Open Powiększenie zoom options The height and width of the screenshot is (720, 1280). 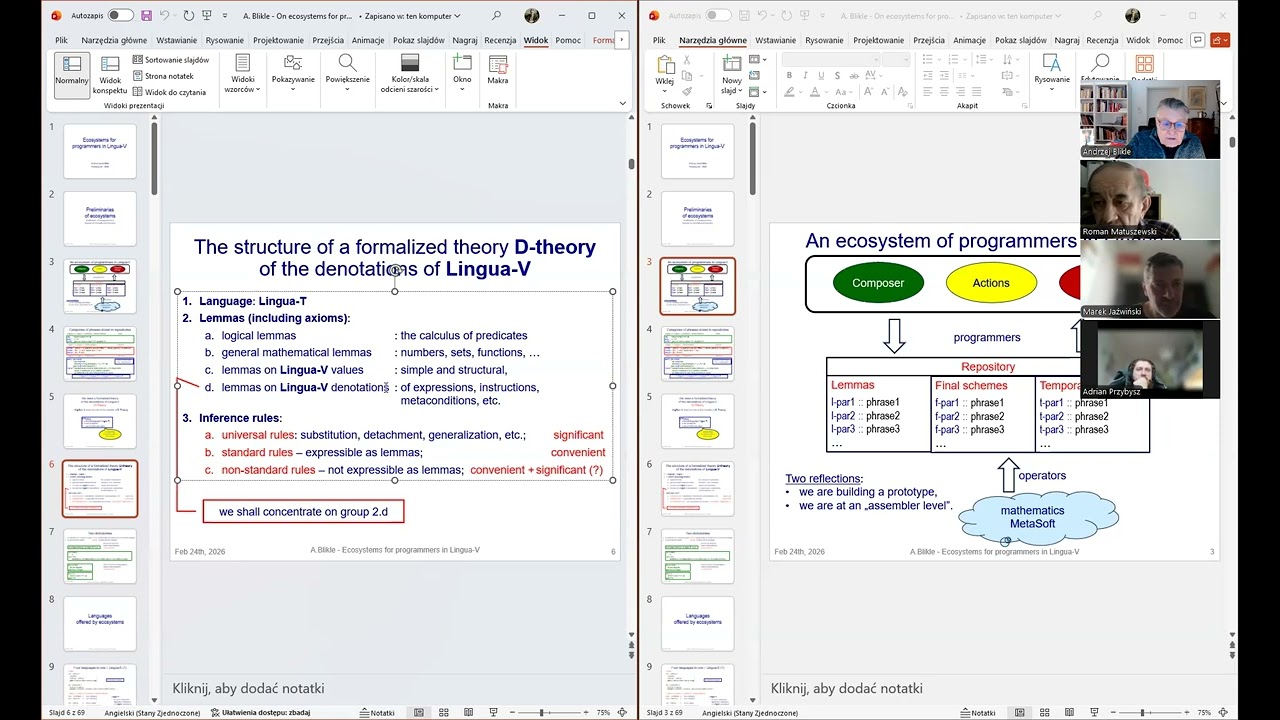347,74
